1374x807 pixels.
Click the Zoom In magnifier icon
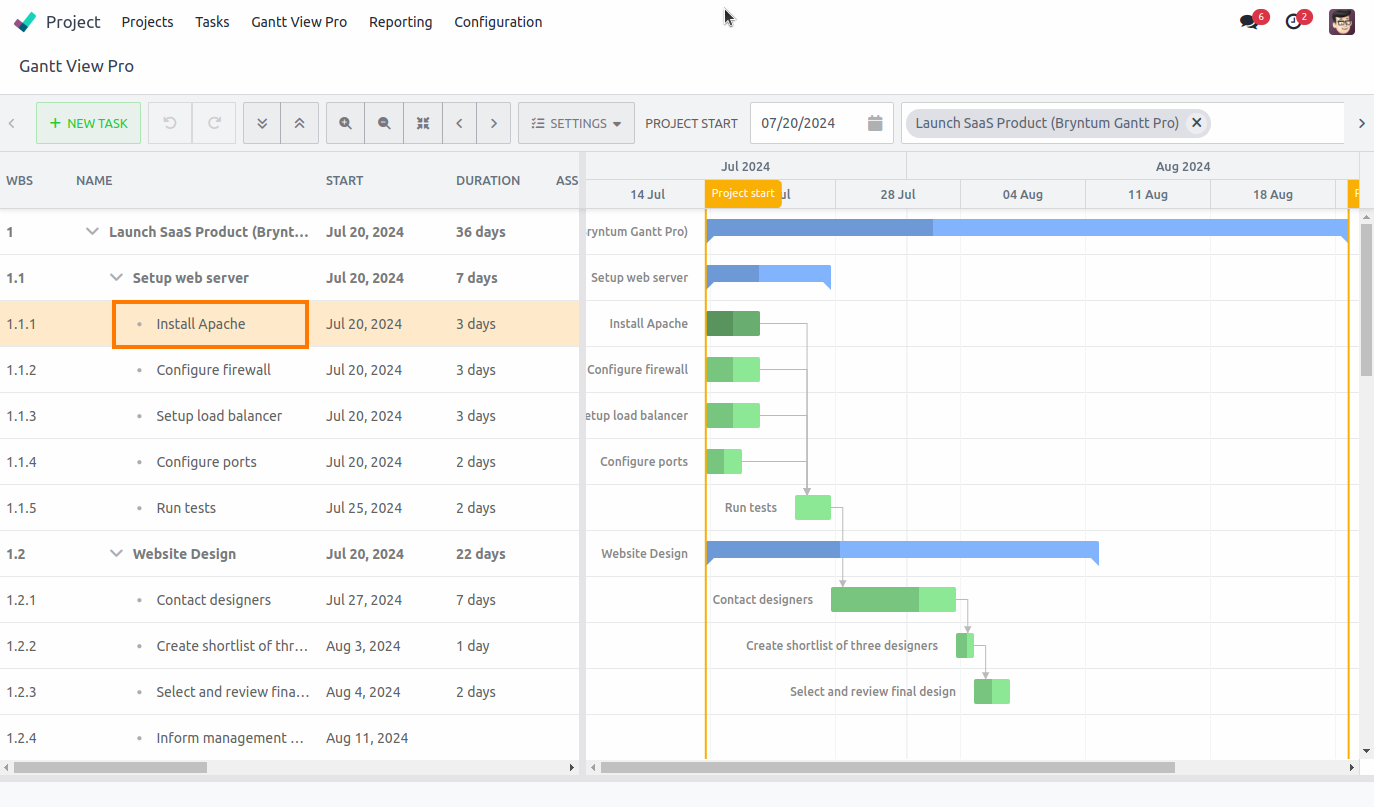pyautogui.click(x=345, y=122)
